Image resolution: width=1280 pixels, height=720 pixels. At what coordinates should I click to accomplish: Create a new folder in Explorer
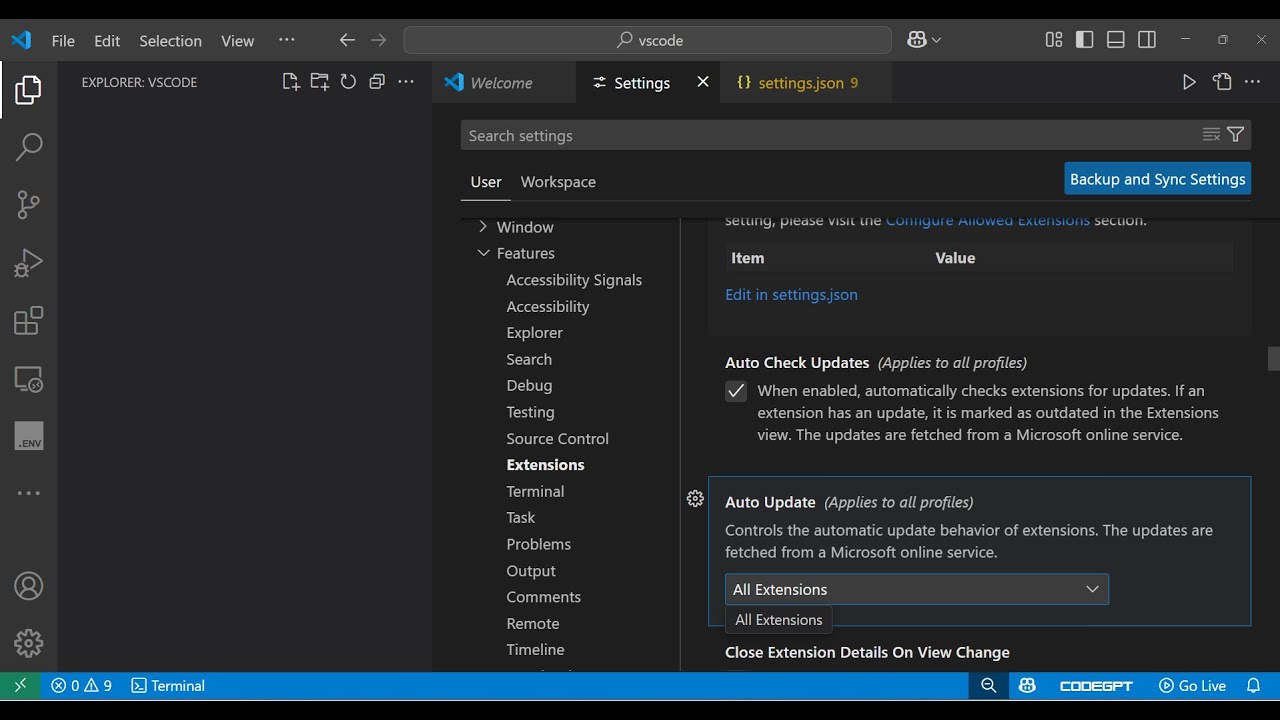319,82
